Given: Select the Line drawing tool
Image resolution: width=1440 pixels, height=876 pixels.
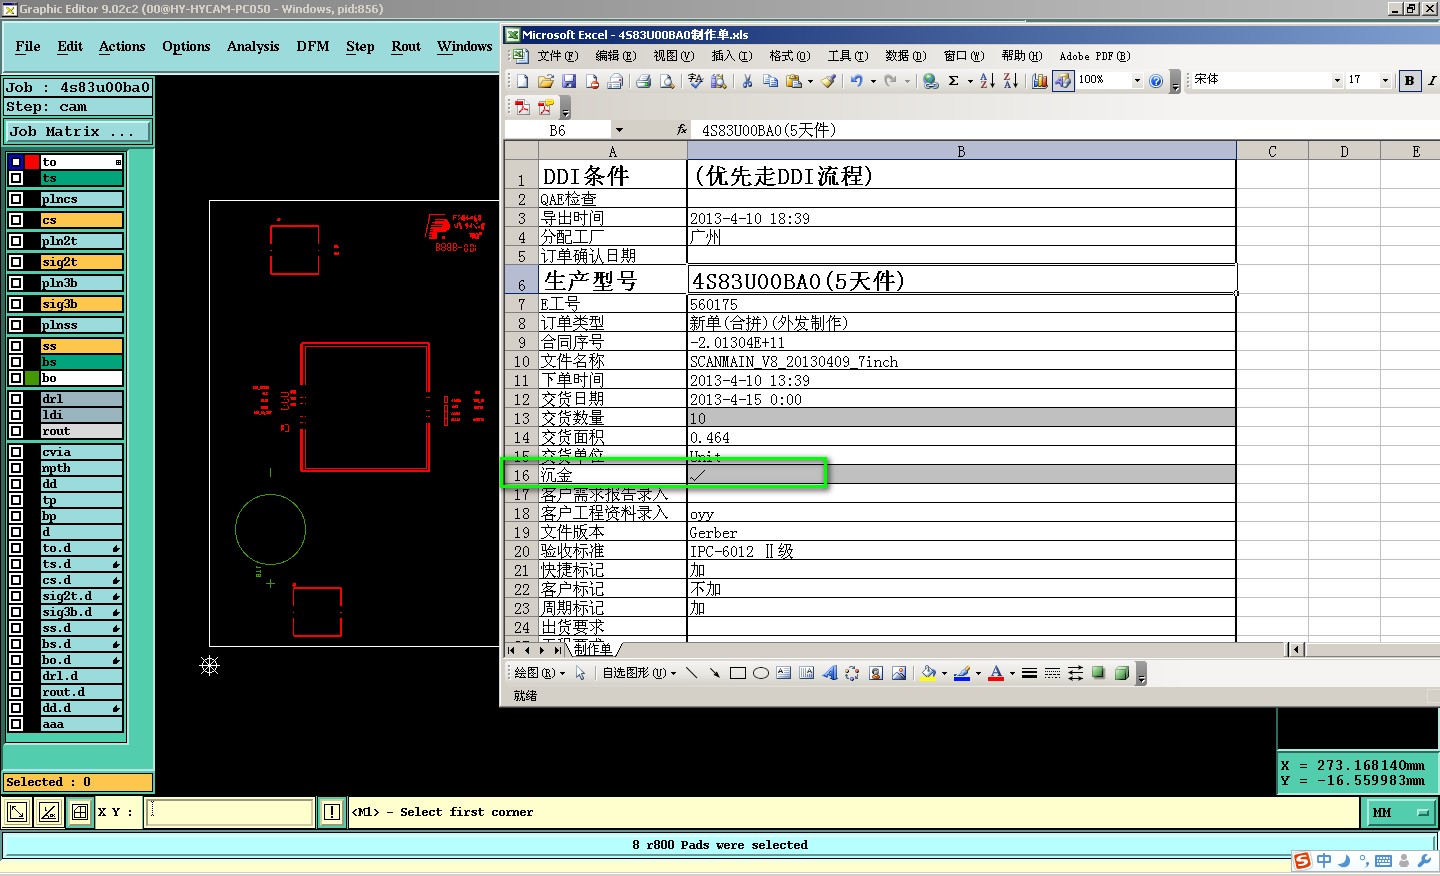Looking at the screenshot, I should coord(691,673).
